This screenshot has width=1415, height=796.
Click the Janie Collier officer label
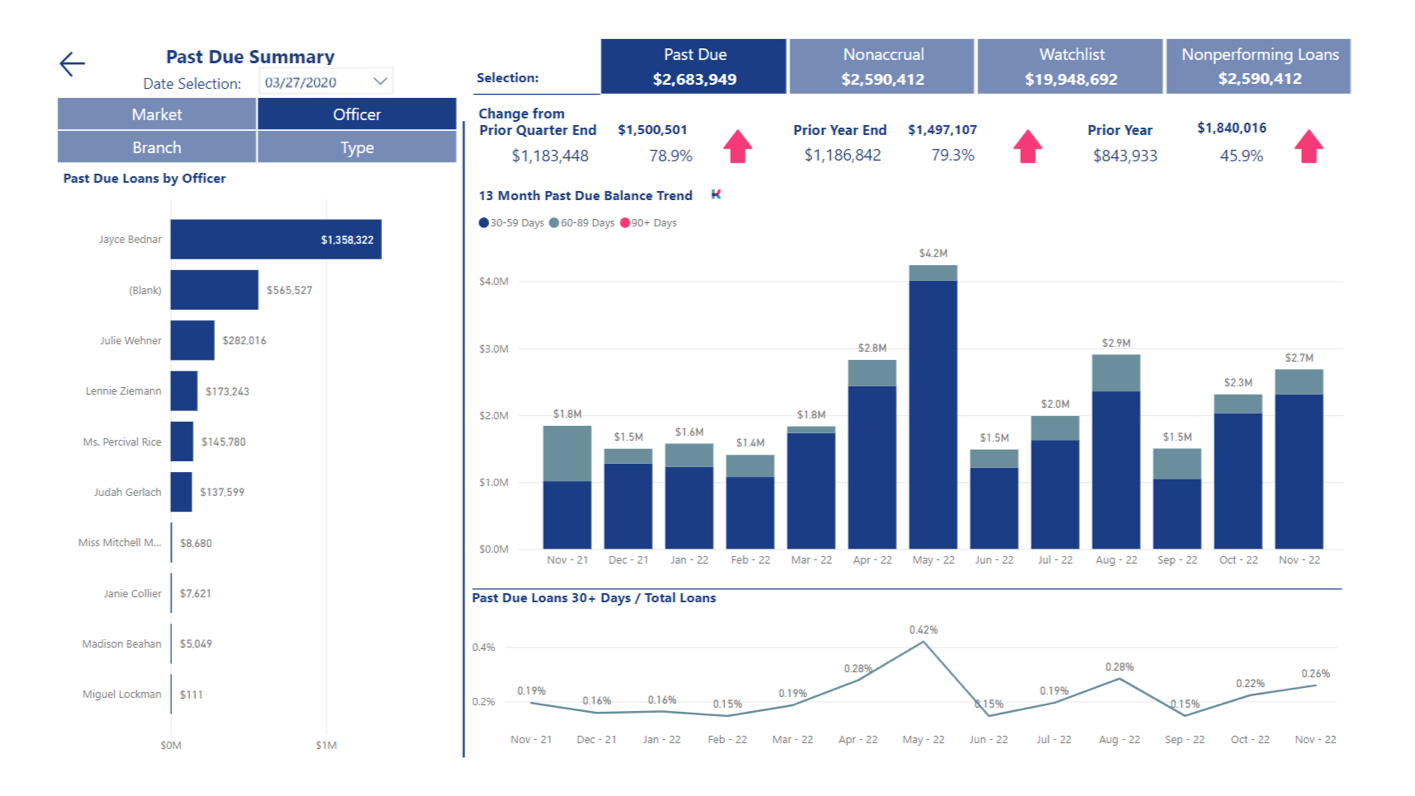[133, 593]
